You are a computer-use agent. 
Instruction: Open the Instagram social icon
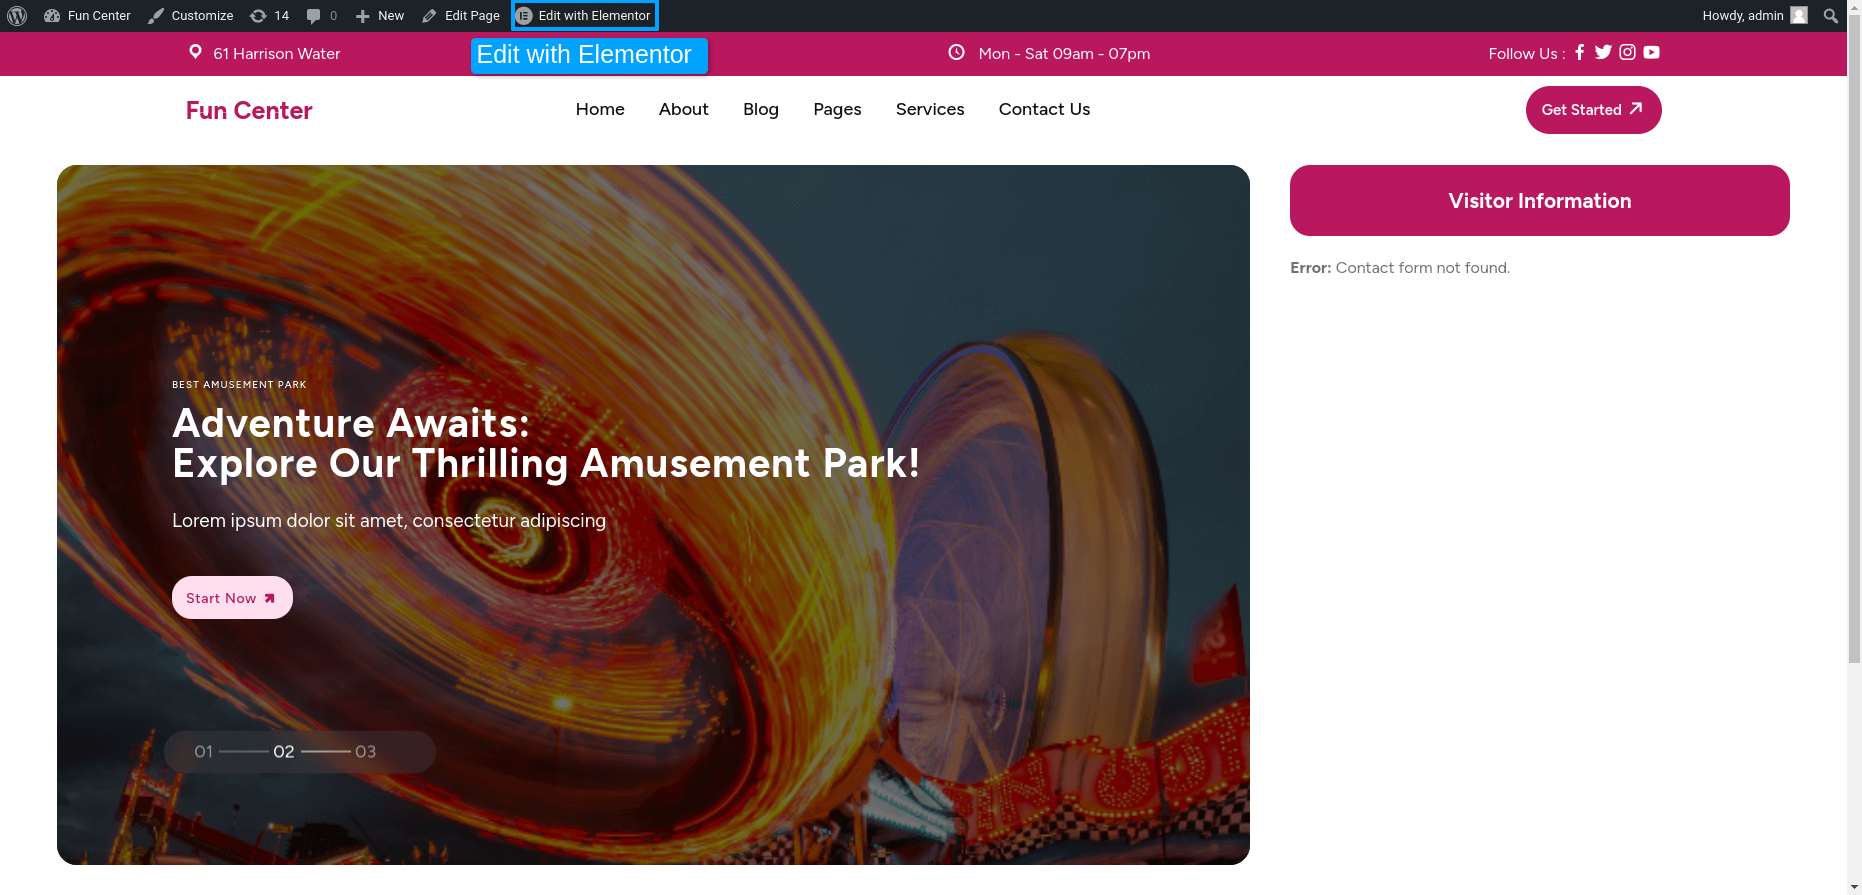(1627, 52)
